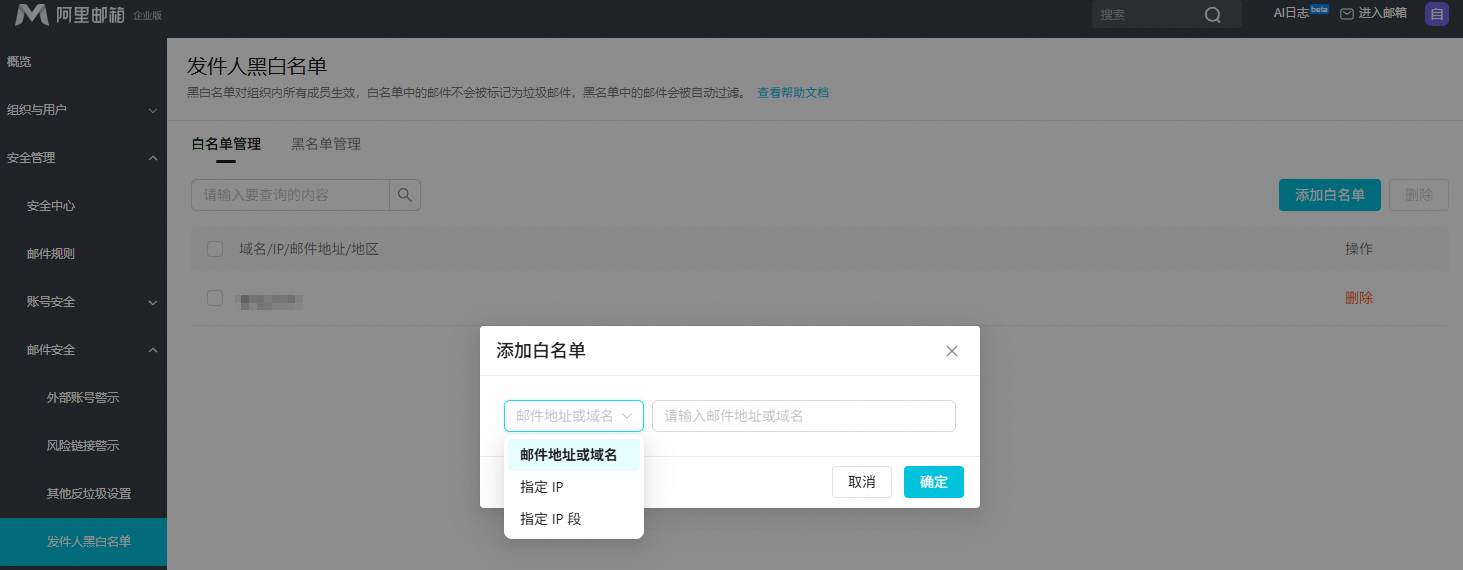
Task: Switch to 黑名单管理 tab
Action: 326,144
